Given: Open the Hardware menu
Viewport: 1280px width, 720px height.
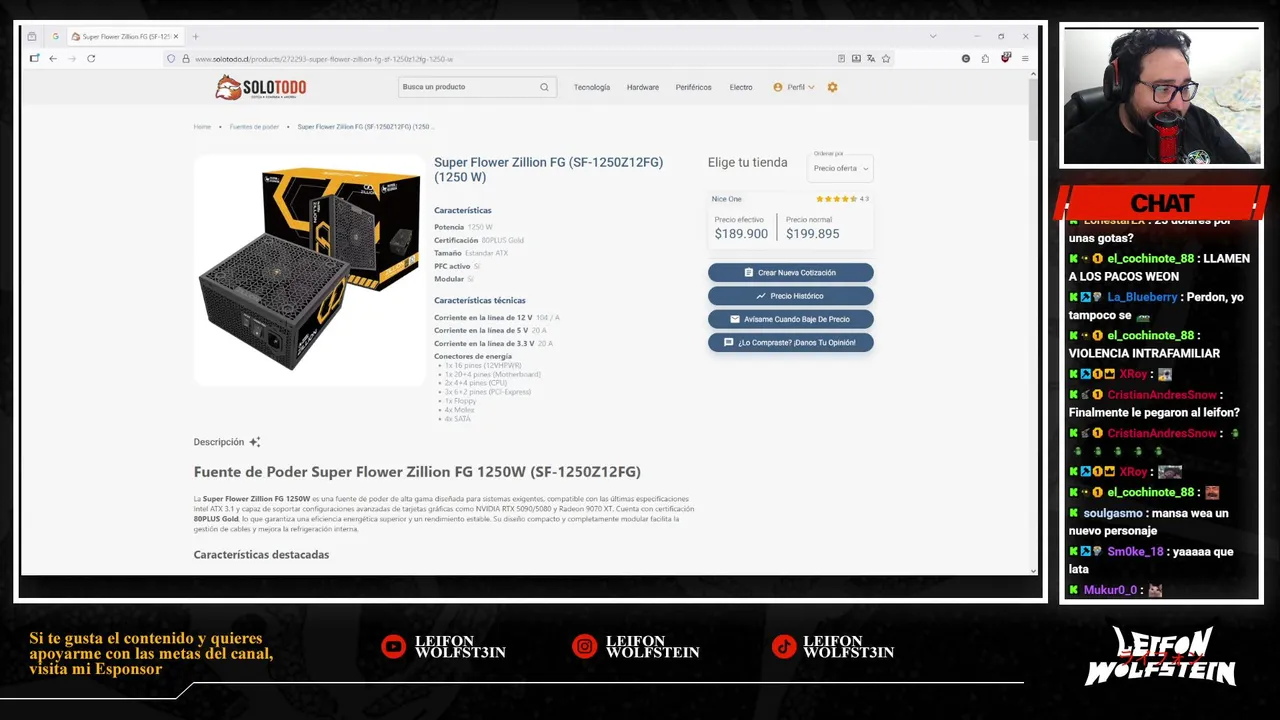Looking at the screenshot, I should point(643,87).
